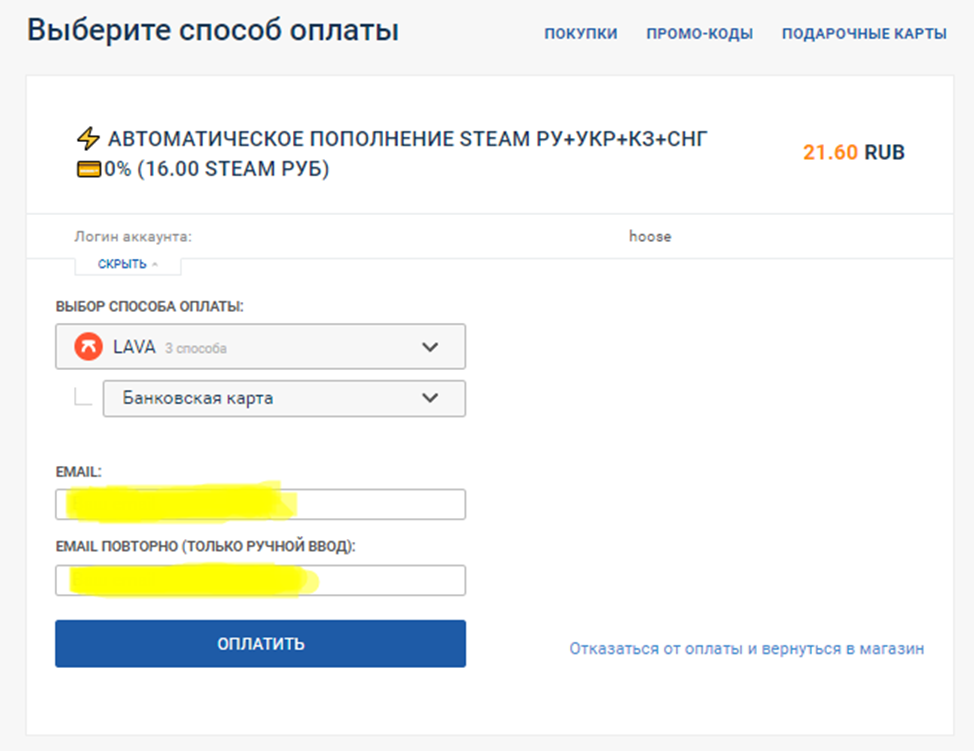Click the hoose account login value
This screenshot has width=974, height=751.
pyautogui.click(x=650, y=237)
